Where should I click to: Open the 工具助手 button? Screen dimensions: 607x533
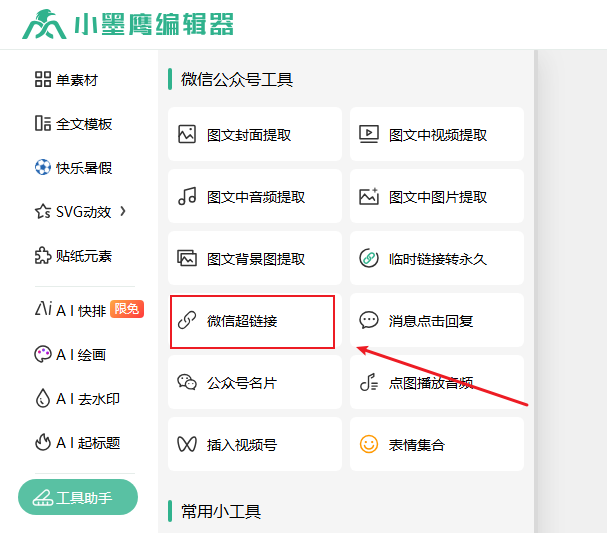tap(78, 497)
